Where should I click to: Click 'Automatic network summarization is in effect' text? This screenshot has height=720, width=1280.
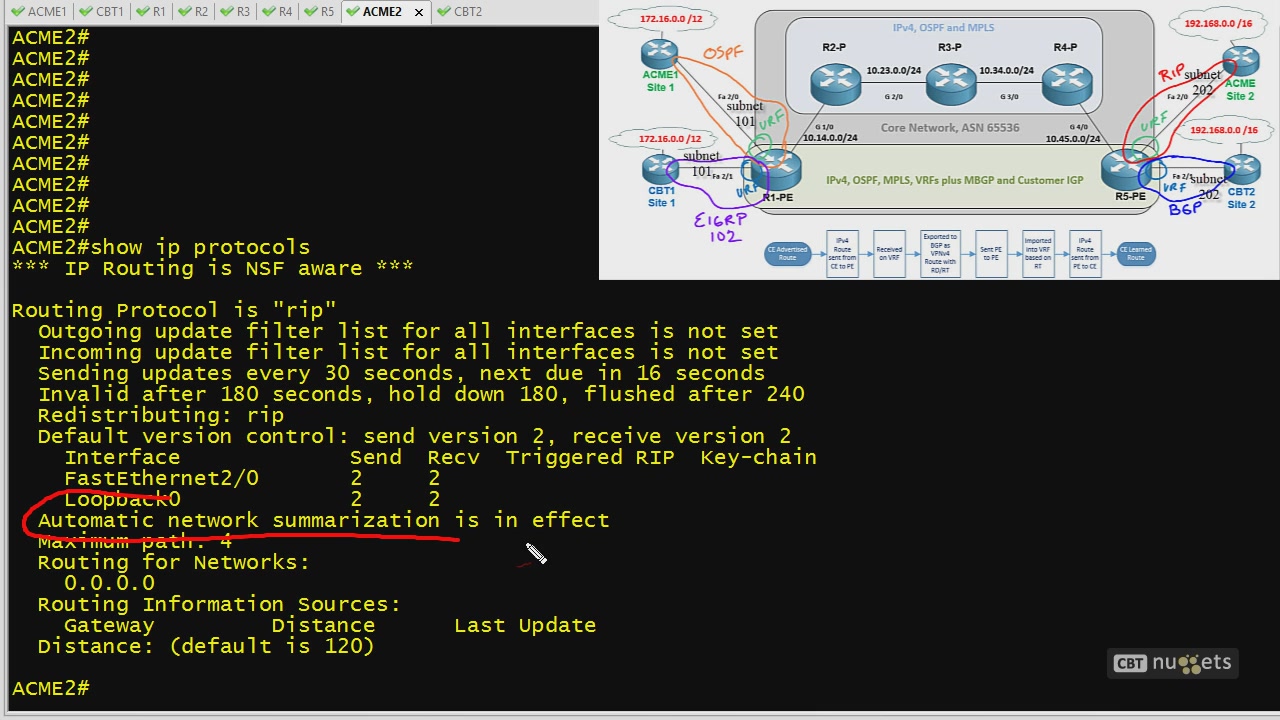tap(323, 520)
